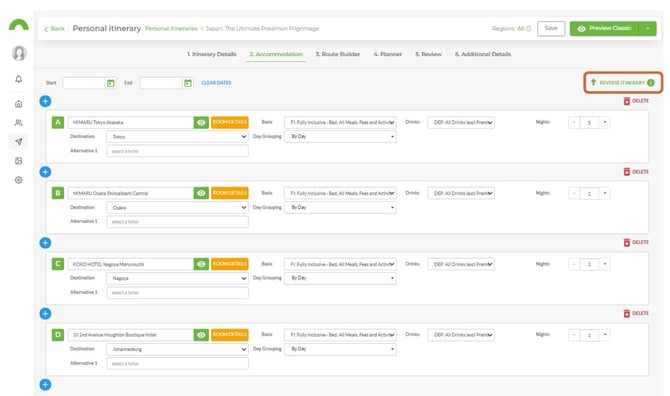Open Start date calendar picker
The width and height of the screenshot is (670, 396).
[111, 83]
